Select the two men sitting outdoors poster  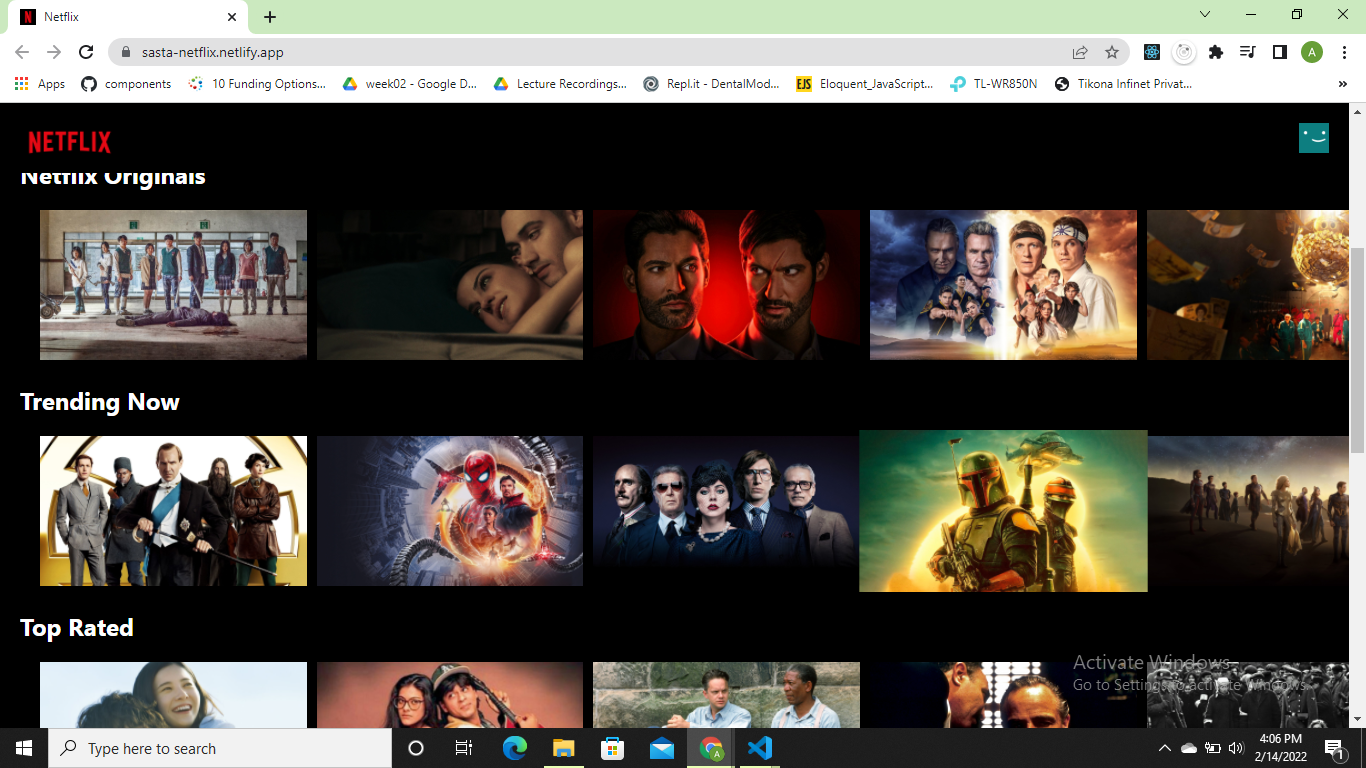coord(726,694)
